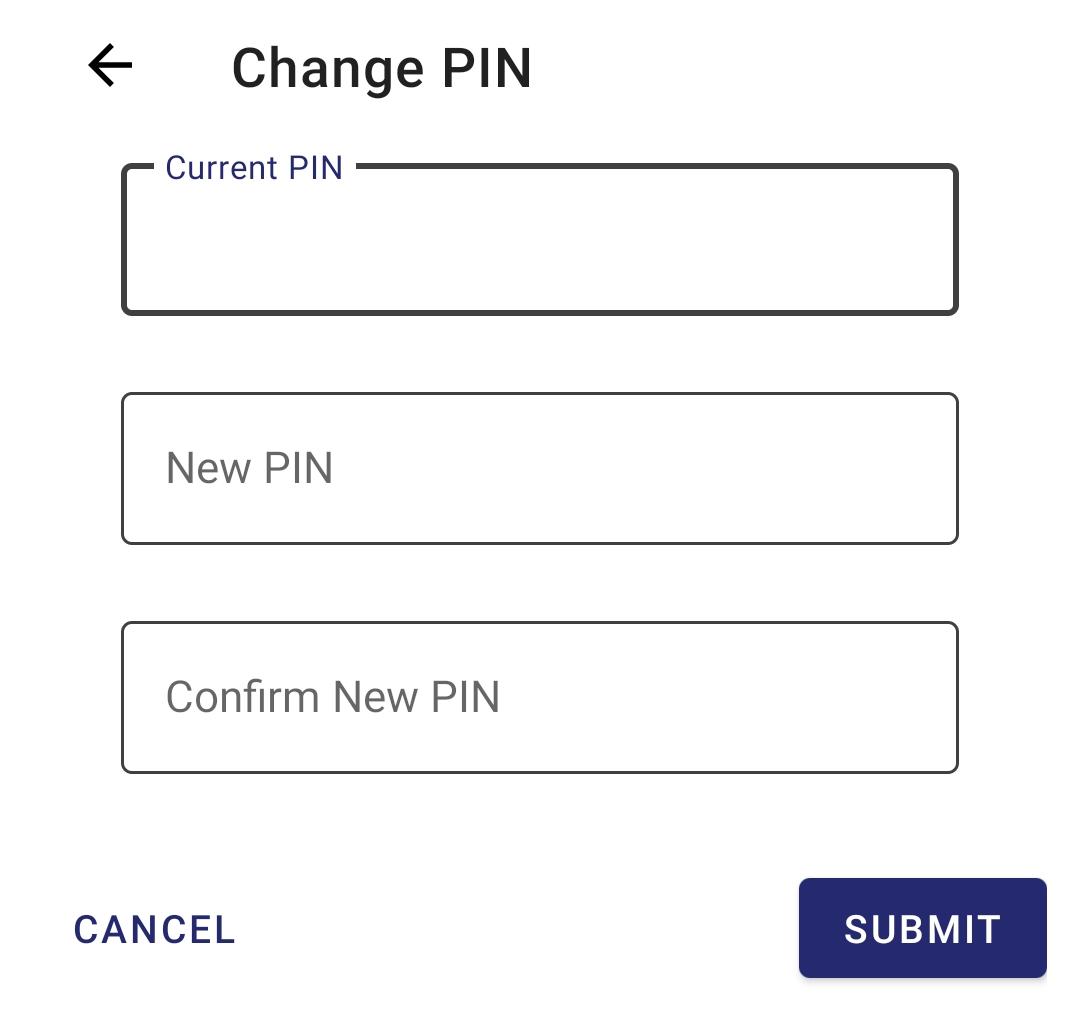Tap the left arrow in the header
The height and width of the screenshot is (1017, 1080).
pyautogui.click(x=110, y=66)
